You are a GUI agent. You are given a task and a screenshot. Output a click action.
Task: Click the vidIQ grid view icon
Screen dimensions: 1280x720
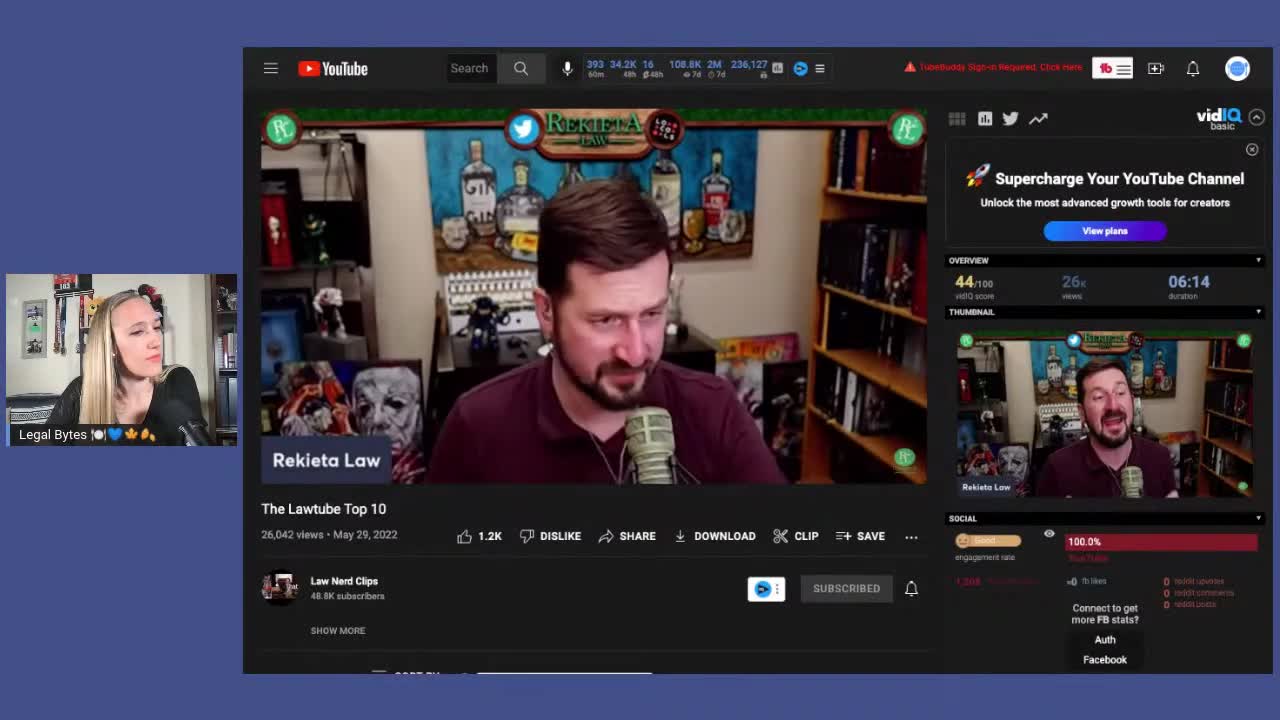click(x=957, y=118)
